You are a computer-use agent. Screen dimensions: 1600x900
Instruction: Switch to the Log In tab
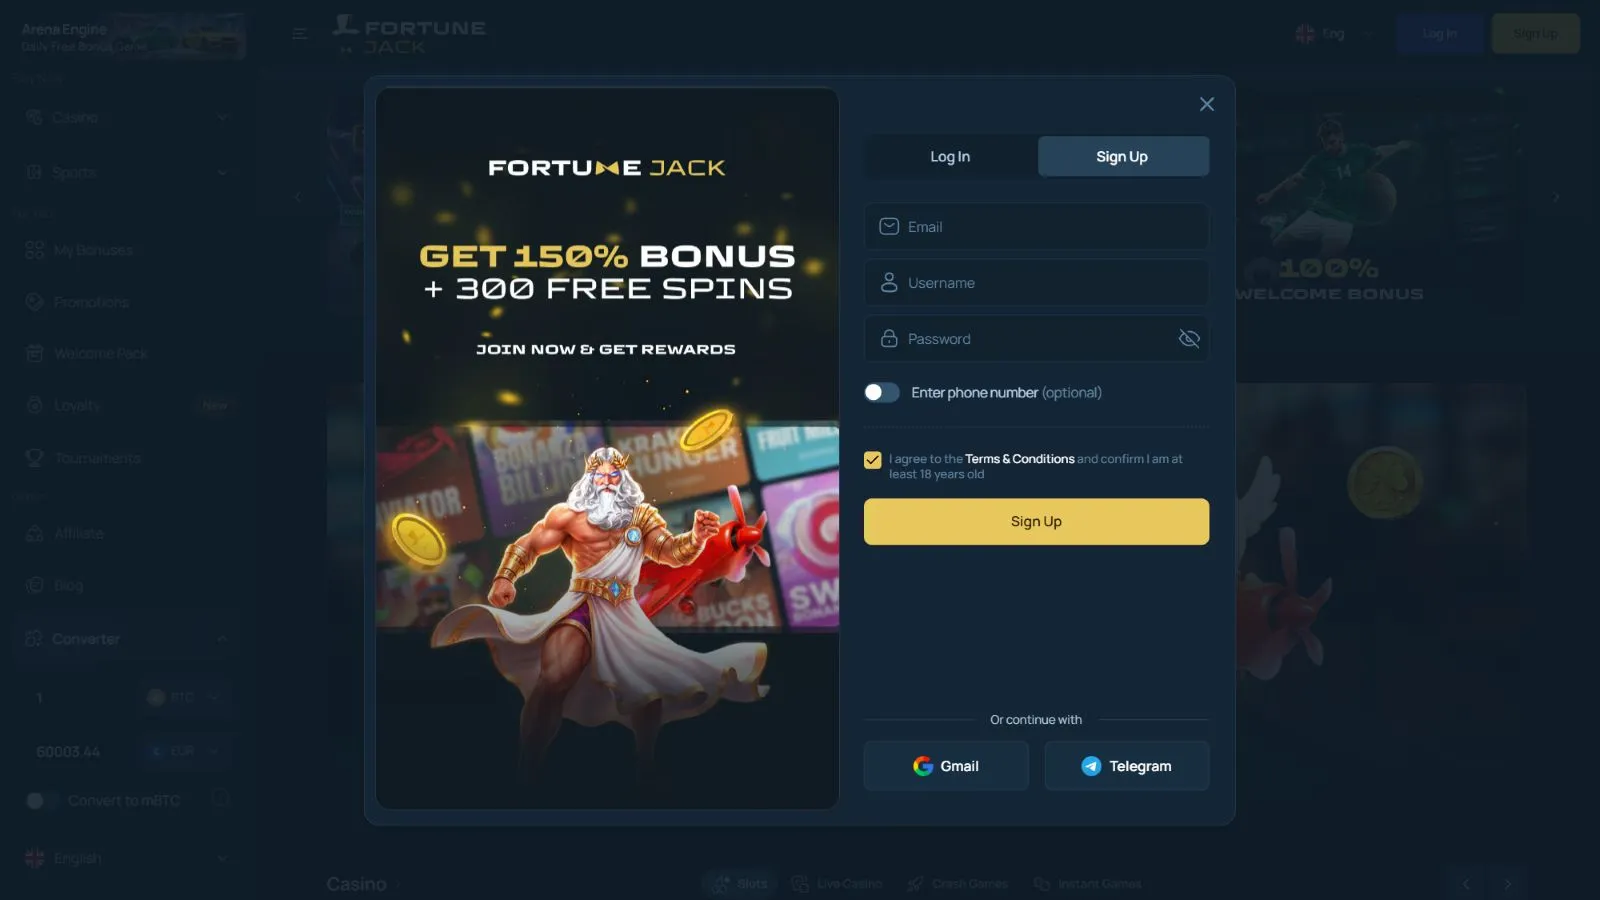coord(950,157)
